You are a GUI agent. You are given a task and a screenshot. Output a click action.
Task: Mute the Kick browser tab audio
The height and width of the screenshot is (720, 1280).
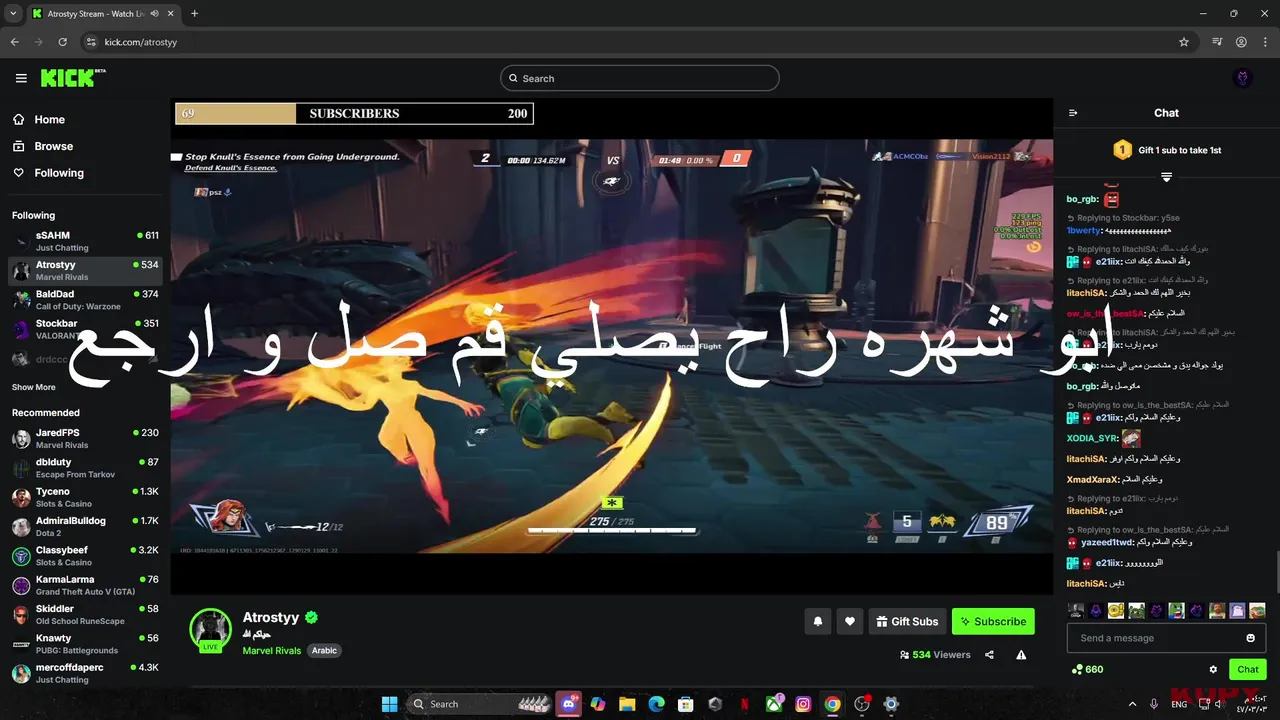pyautogui.click(x=154, y=14)
